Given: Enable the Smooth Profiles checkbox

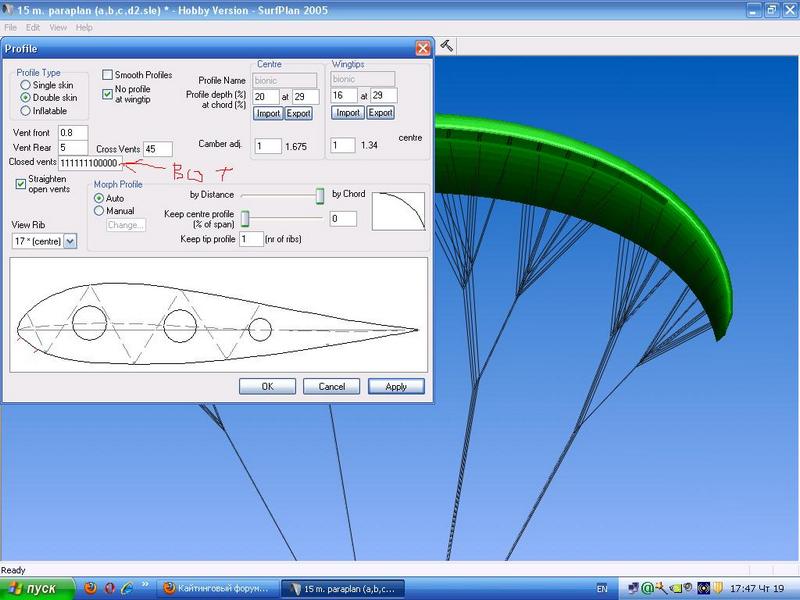Looking at the screenshot, I should pos(108,75).
